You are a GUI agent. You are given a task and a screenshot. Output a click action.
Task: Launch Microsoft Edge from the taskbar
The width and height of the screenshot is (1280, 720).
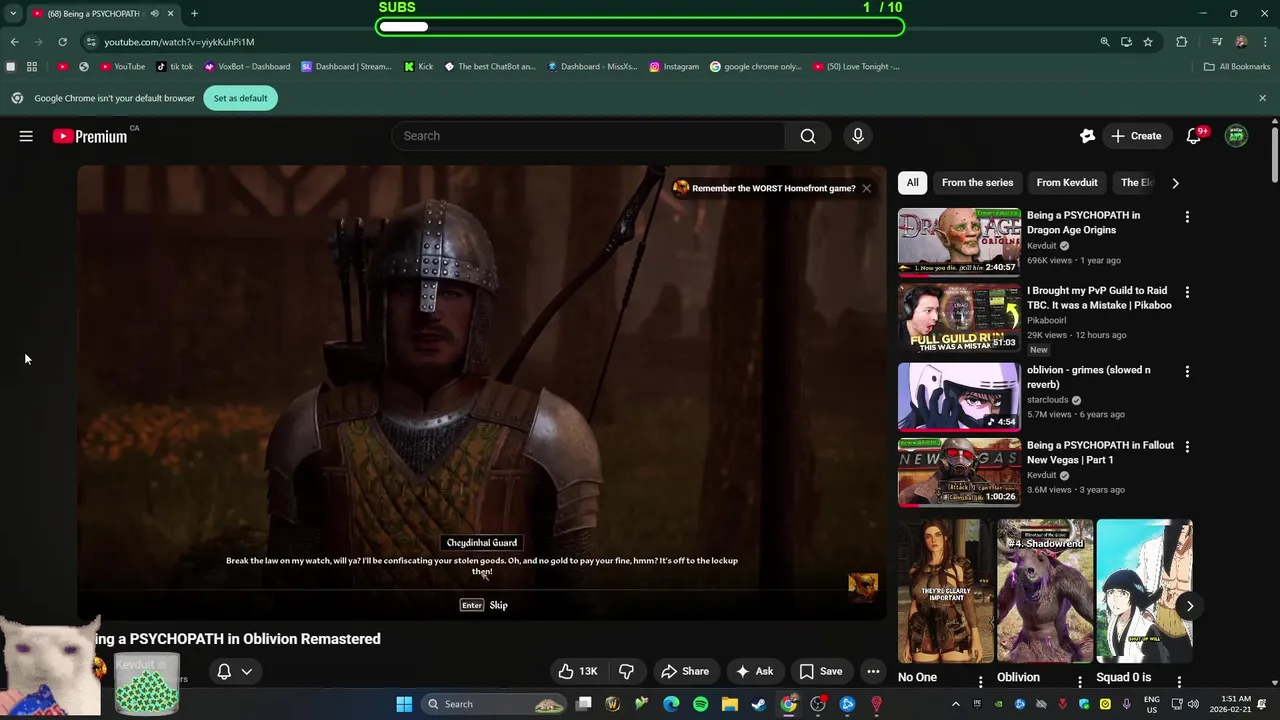click(x=671, y=704)
